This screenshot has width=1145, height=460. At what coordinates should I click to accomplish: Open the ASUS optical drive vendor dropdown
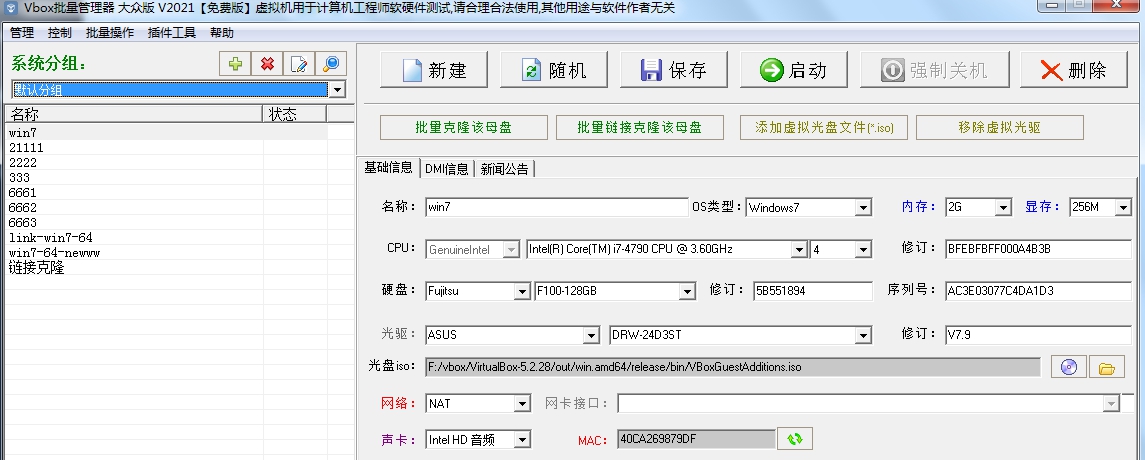[591, 336]
